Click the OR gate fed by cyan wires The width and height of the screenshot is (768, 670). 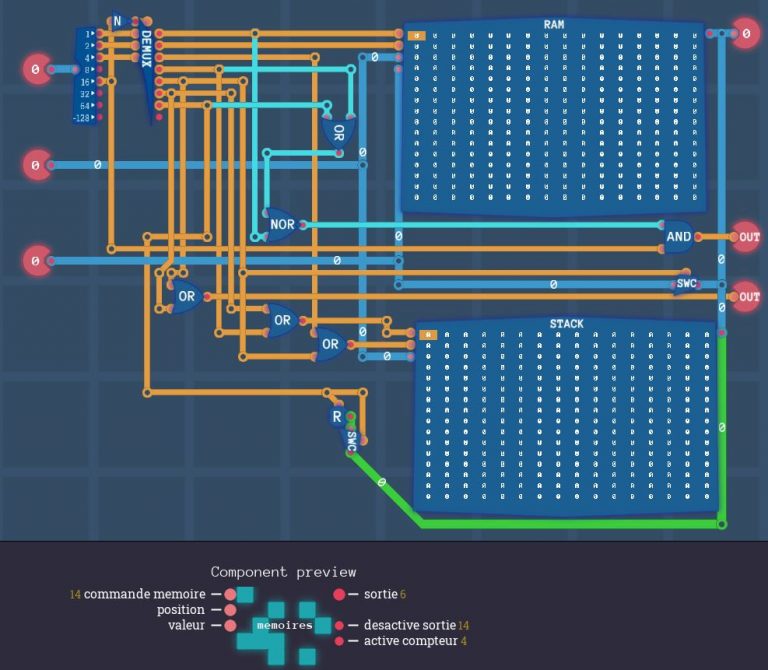tap(338, 132)
